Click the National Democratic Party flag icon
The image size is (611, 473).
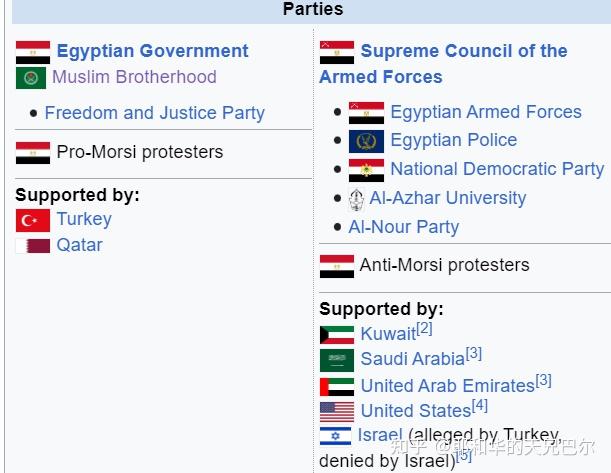point(366,170)
